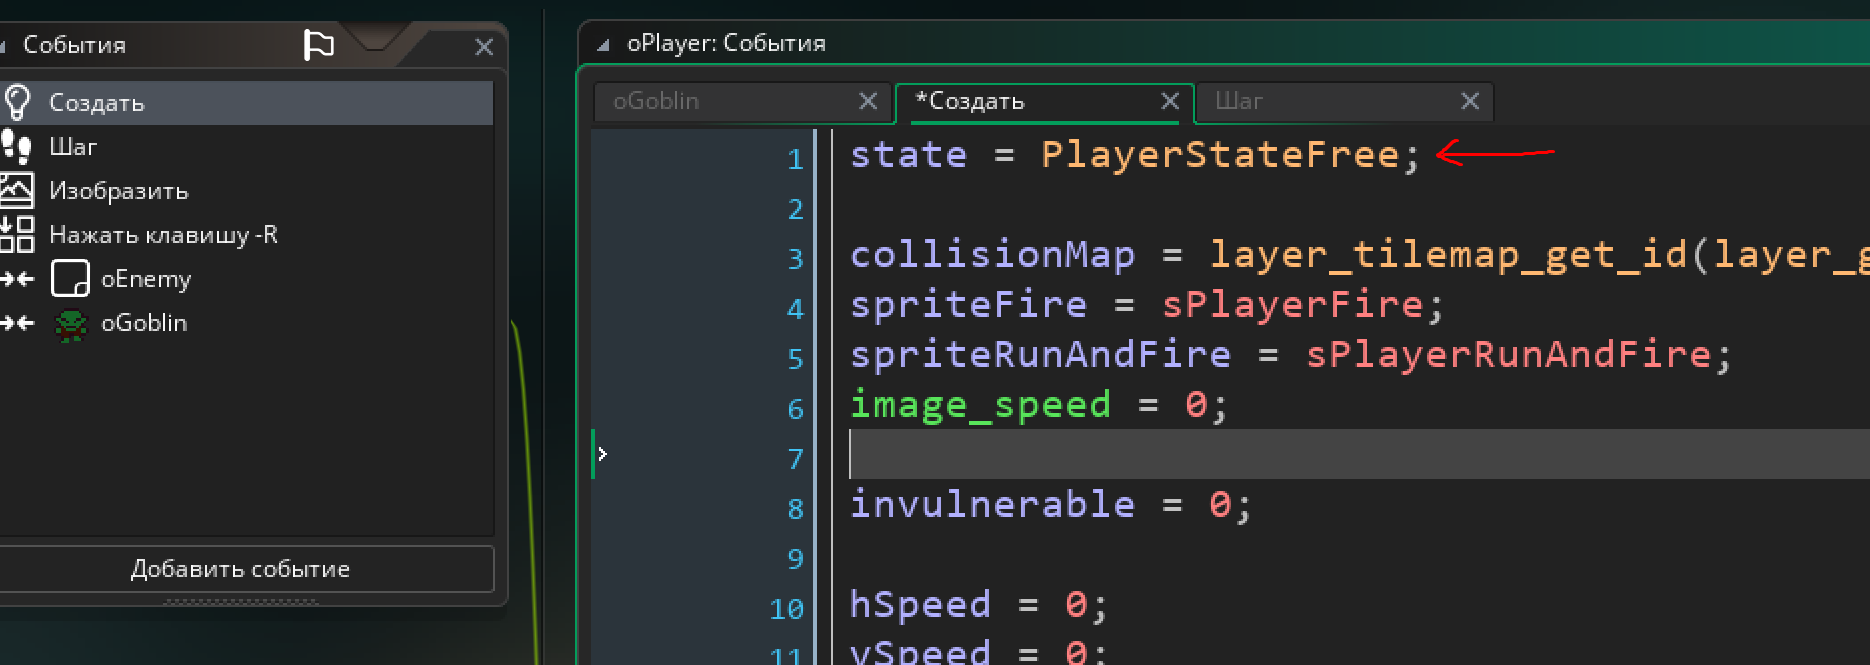This screenshot has width=1870, height=665.
Task: Click the spriteFire variable on line 4
Action: 969,305
